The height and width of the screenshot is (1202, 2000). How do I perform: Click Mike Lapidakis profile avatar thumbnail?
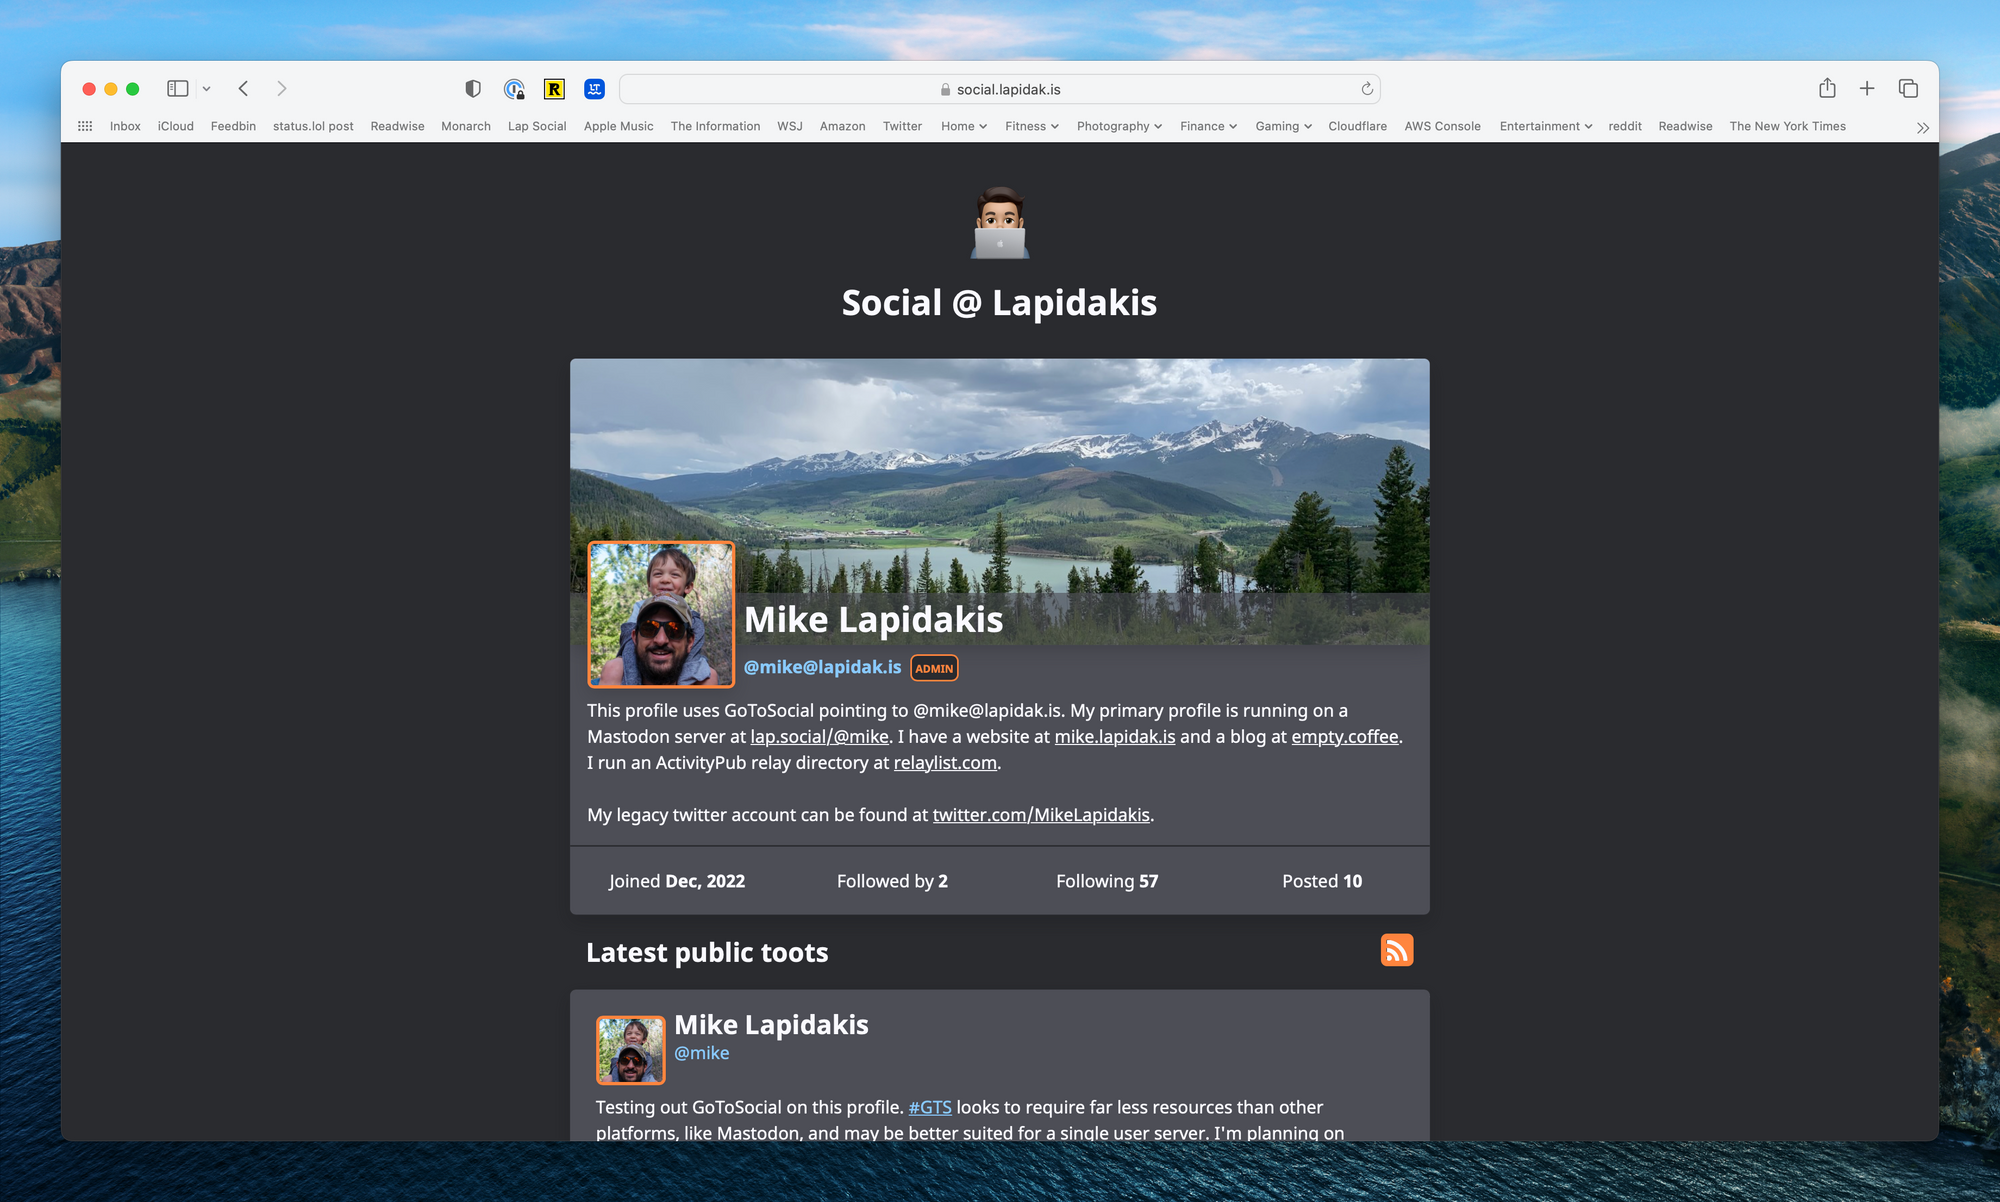click(x=660, y=615)
